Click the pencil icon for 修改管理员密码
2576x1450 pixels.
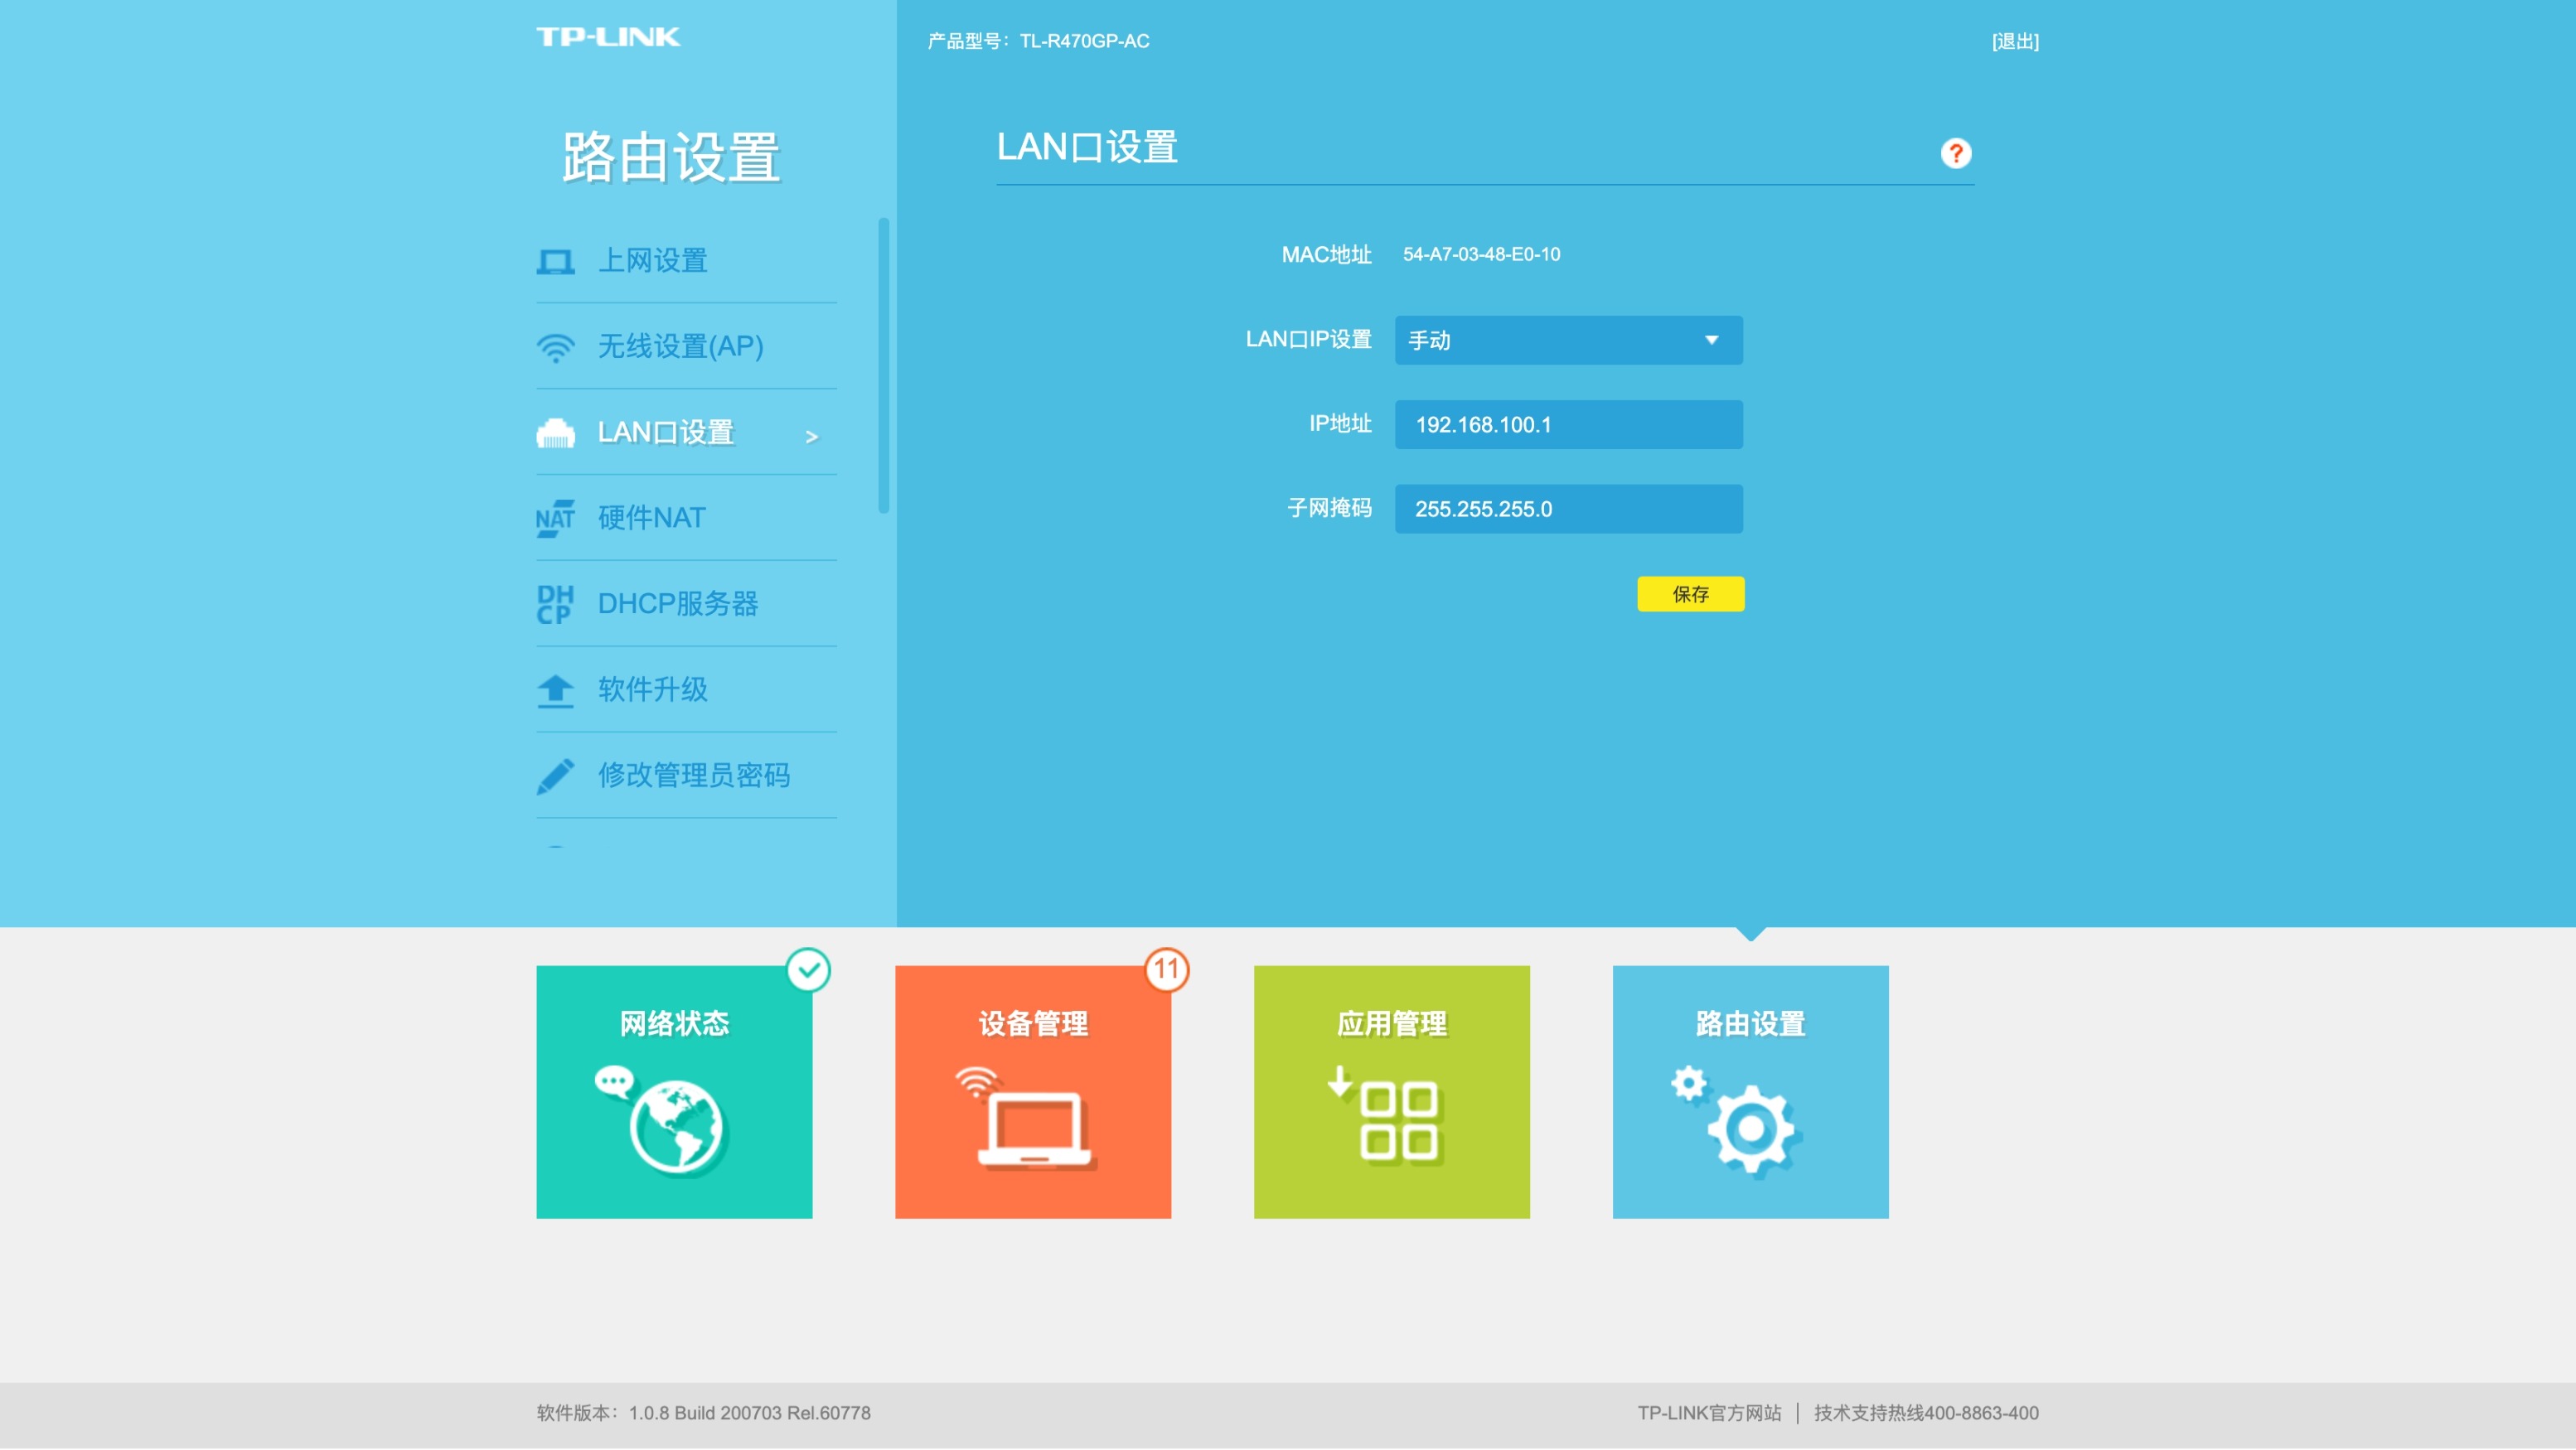(x=555, y=776)
